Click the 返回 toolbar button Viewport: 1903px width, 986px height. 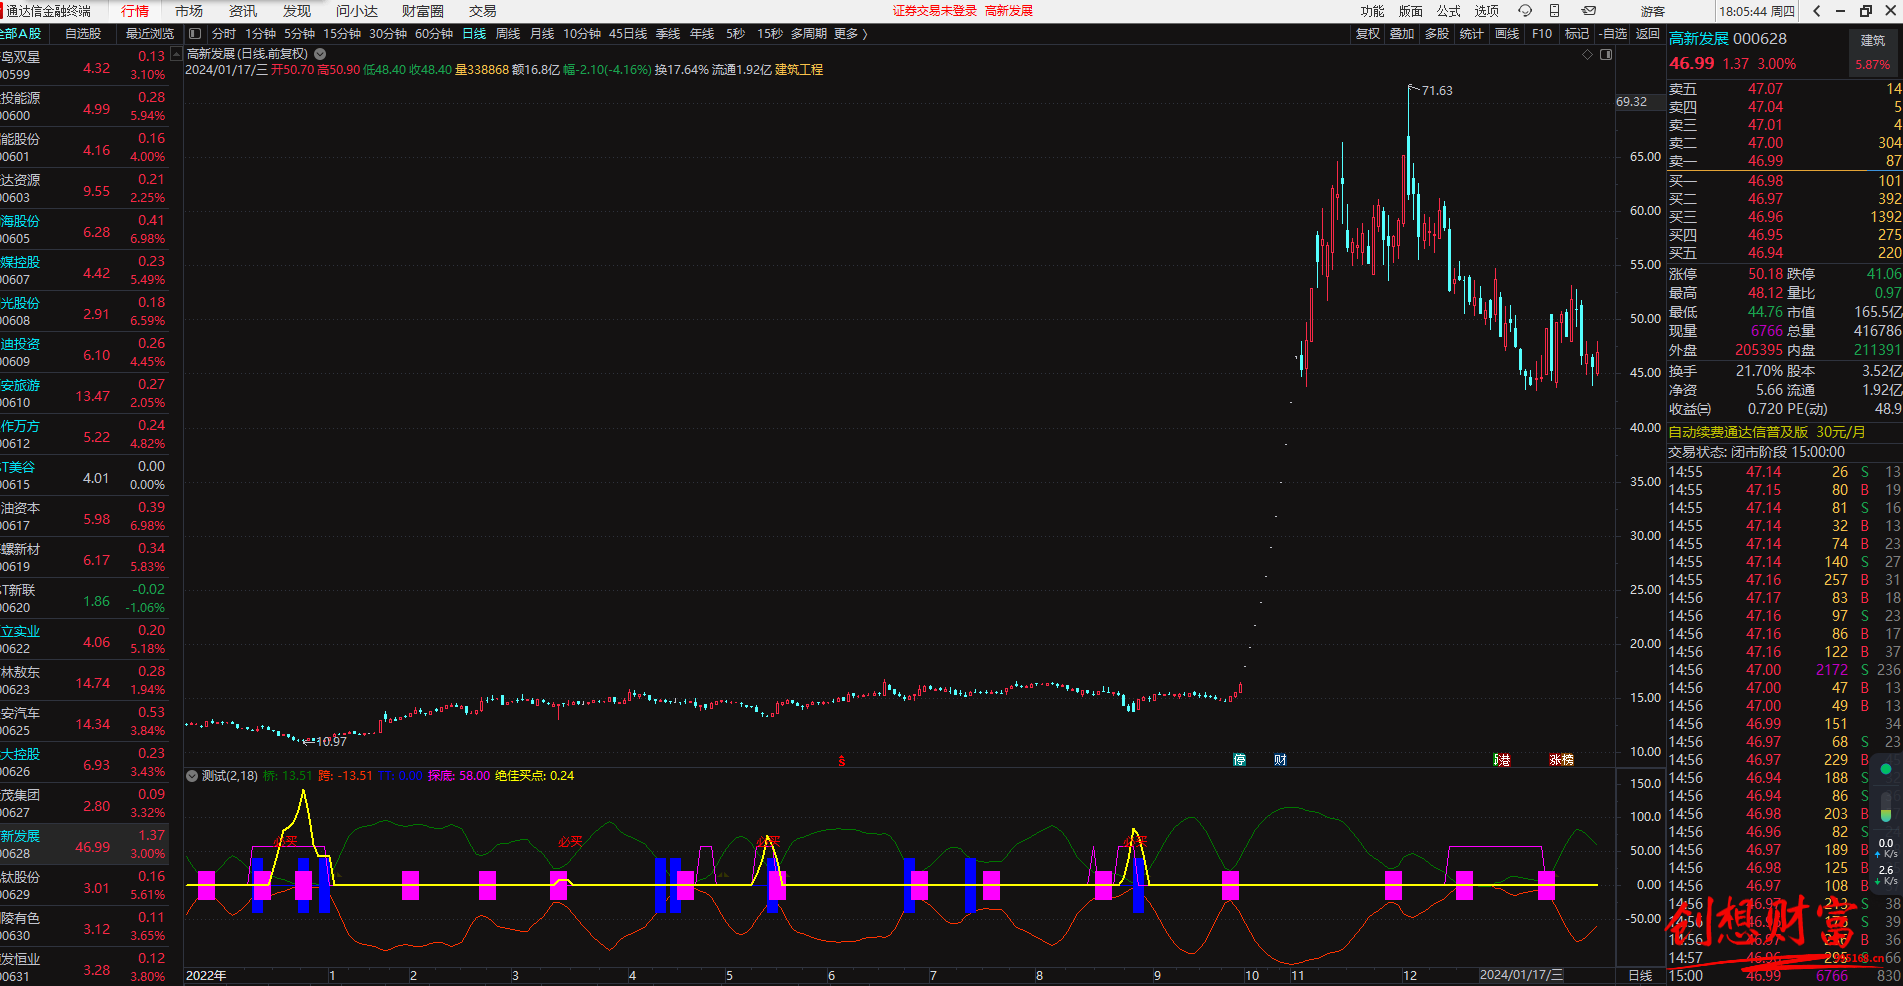(x=1647, y=34)
